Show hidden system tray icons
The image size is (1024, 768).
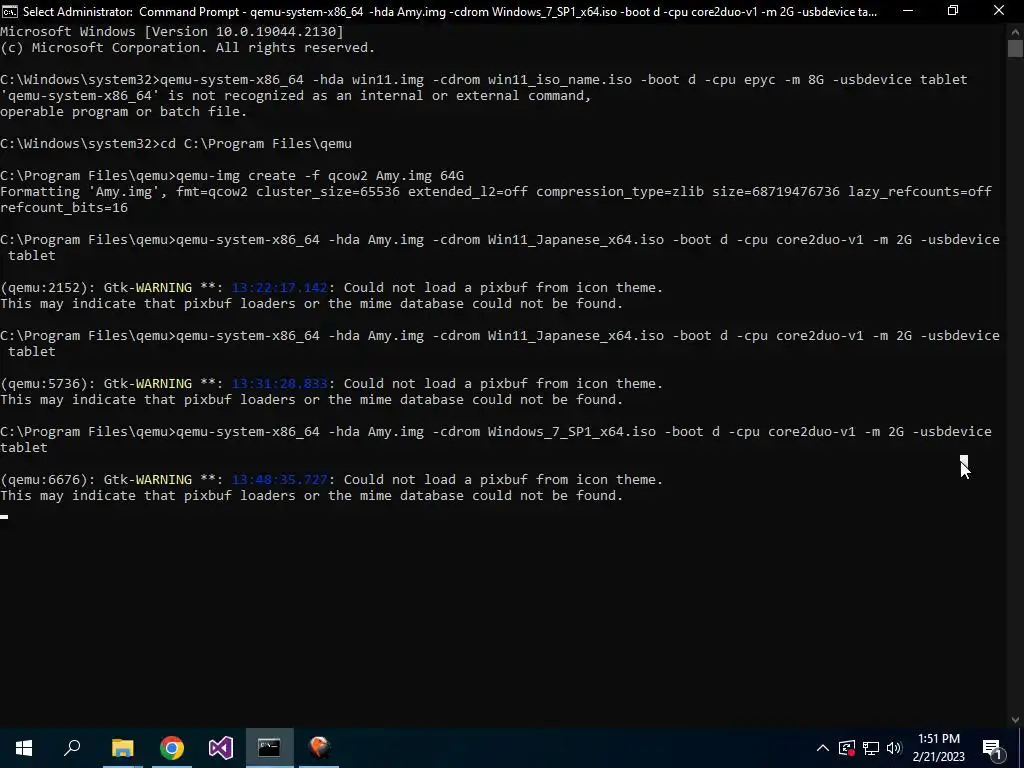coord(823,748)
